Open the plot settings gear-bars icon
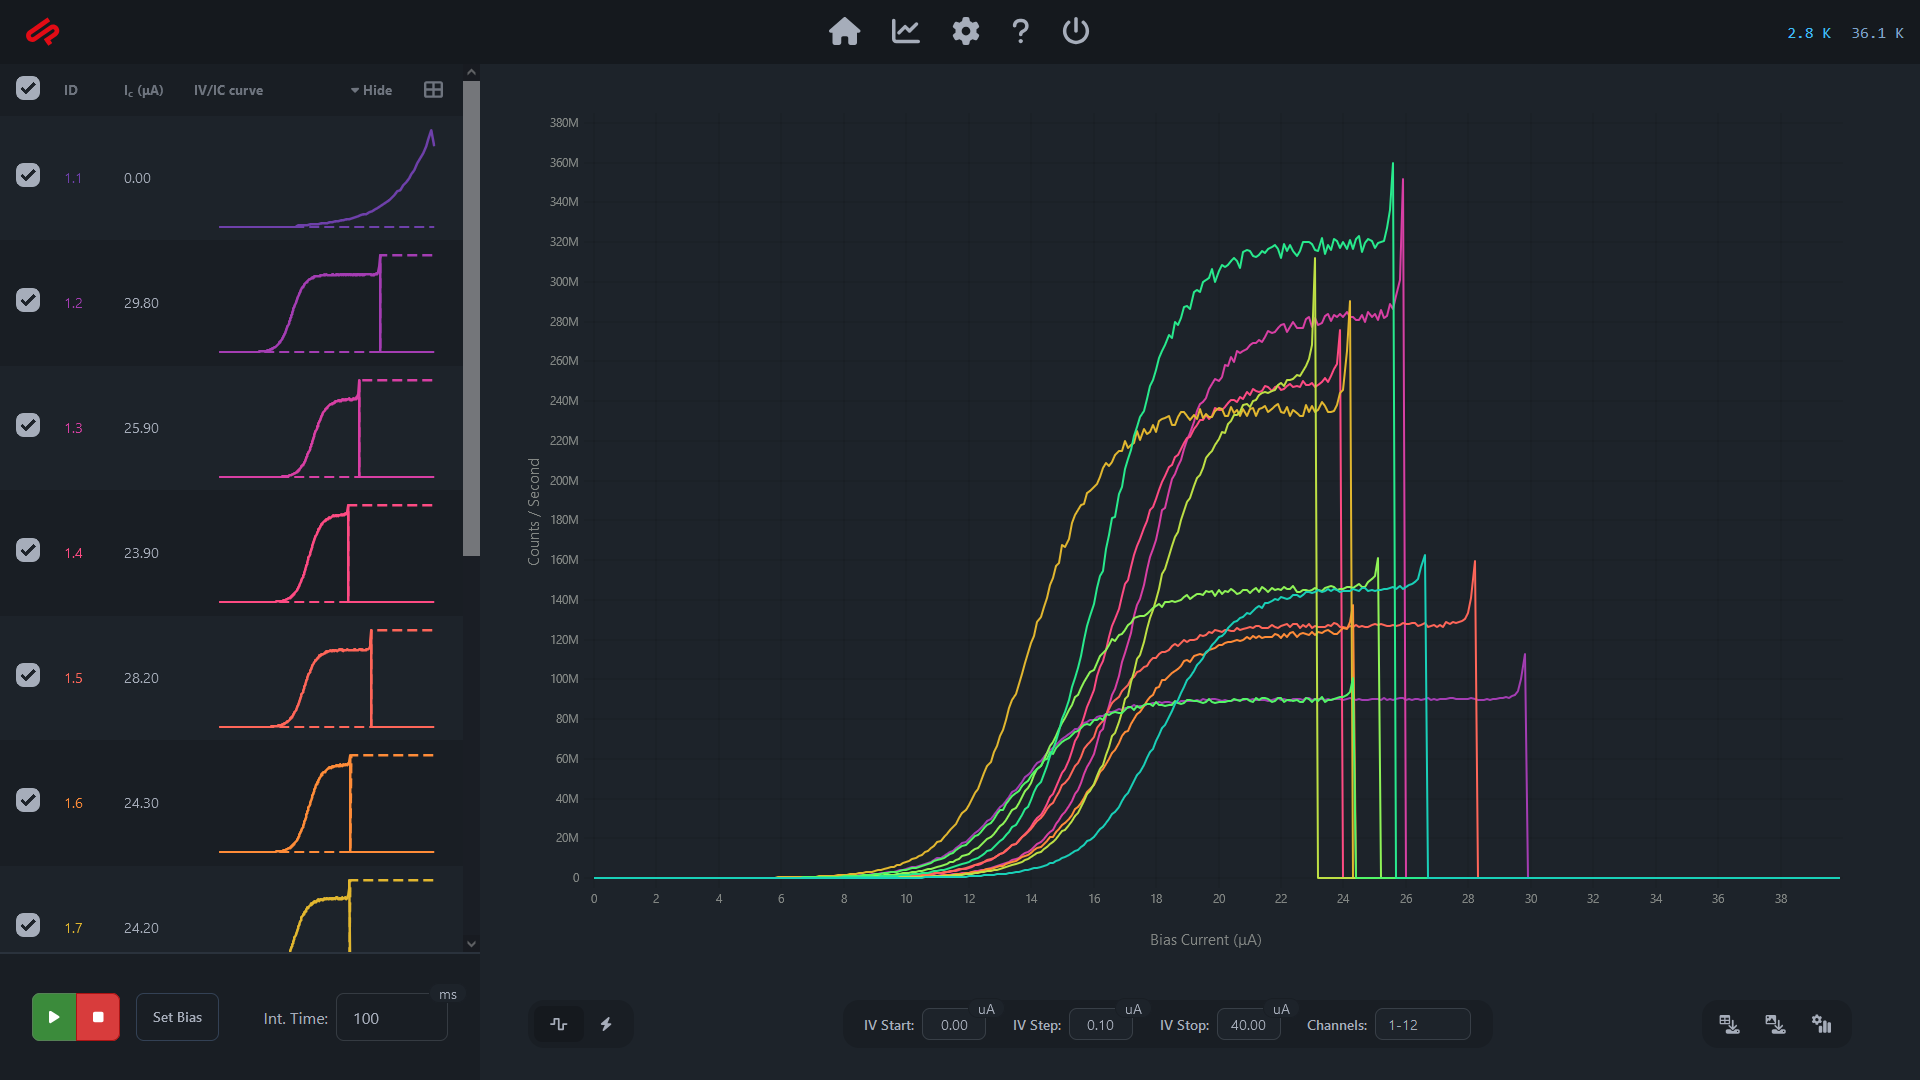 pyautogui.click(x=1821, y=1024)
